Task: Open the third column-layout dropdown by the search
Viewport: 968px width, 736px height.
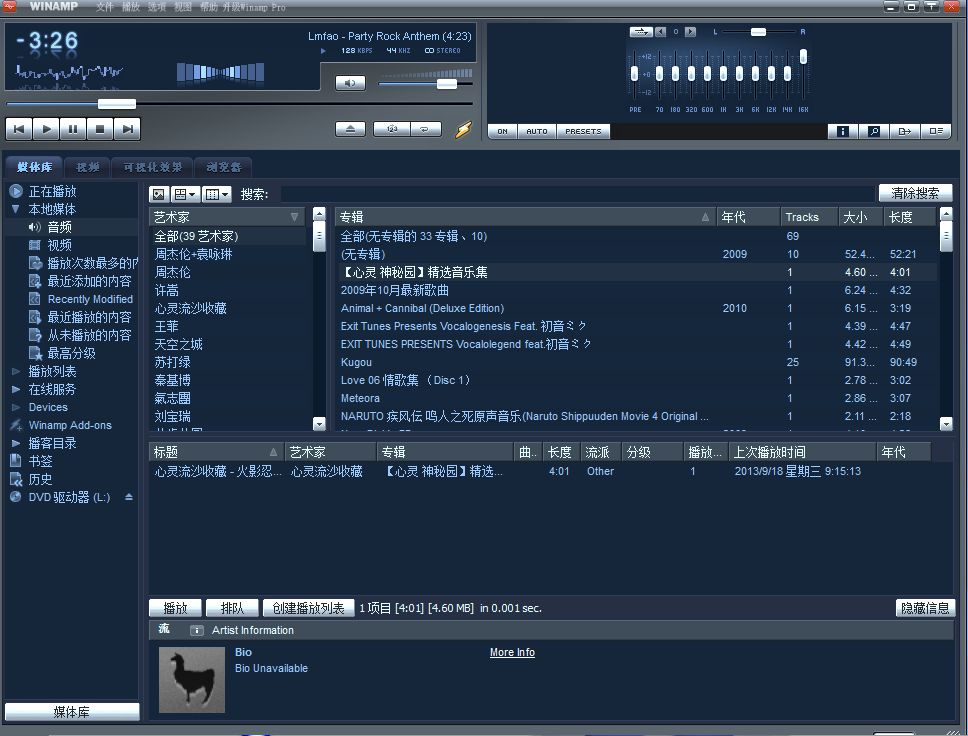Action: coord(217,194)
